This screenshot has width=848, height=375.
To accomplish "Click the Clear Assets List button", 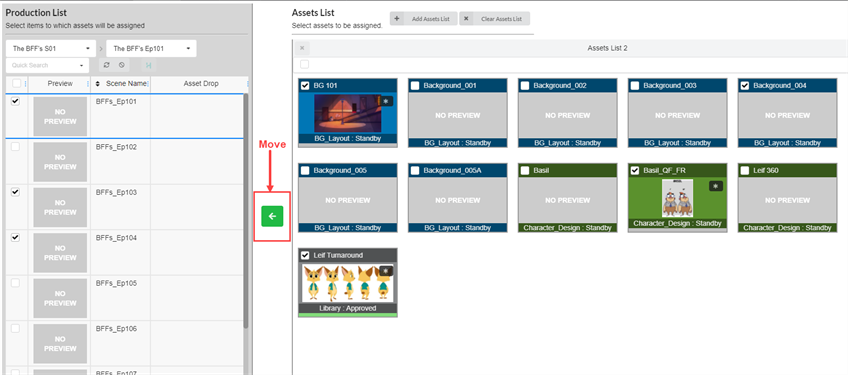I will pyautogui.click(x=495, y=18).
